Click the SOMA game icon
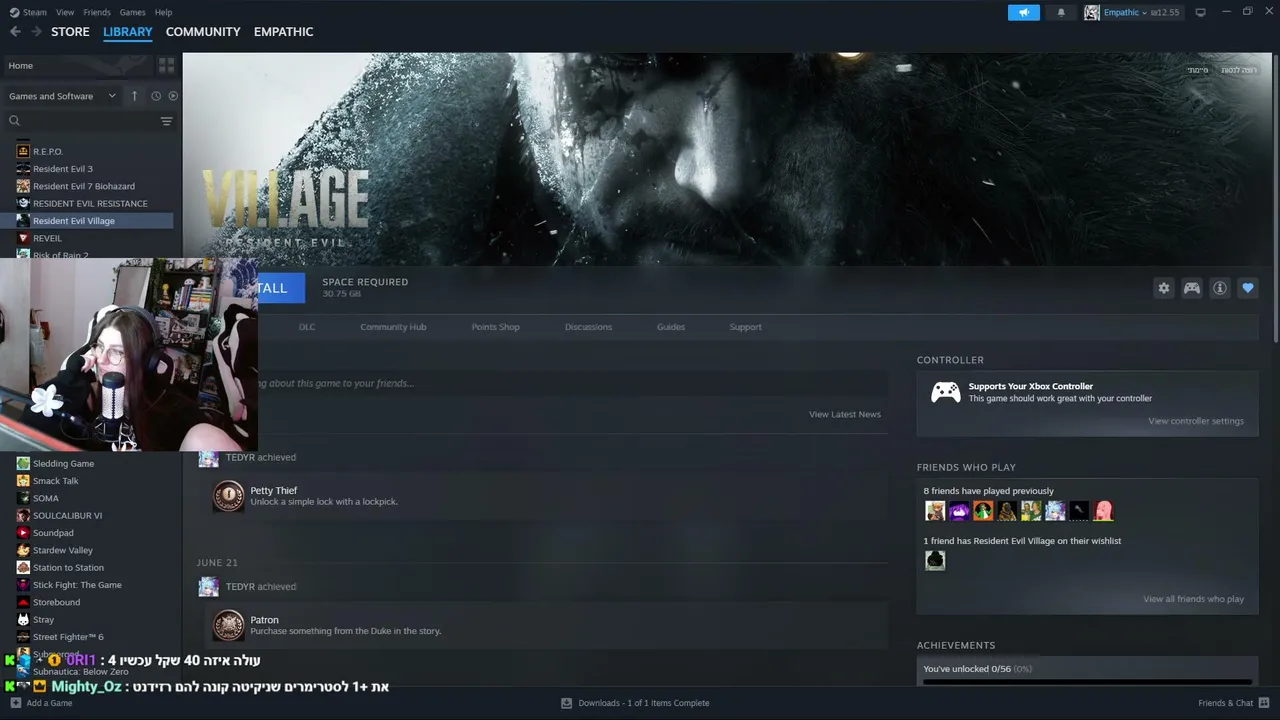The image size is (1280, 720). [23, 498]
